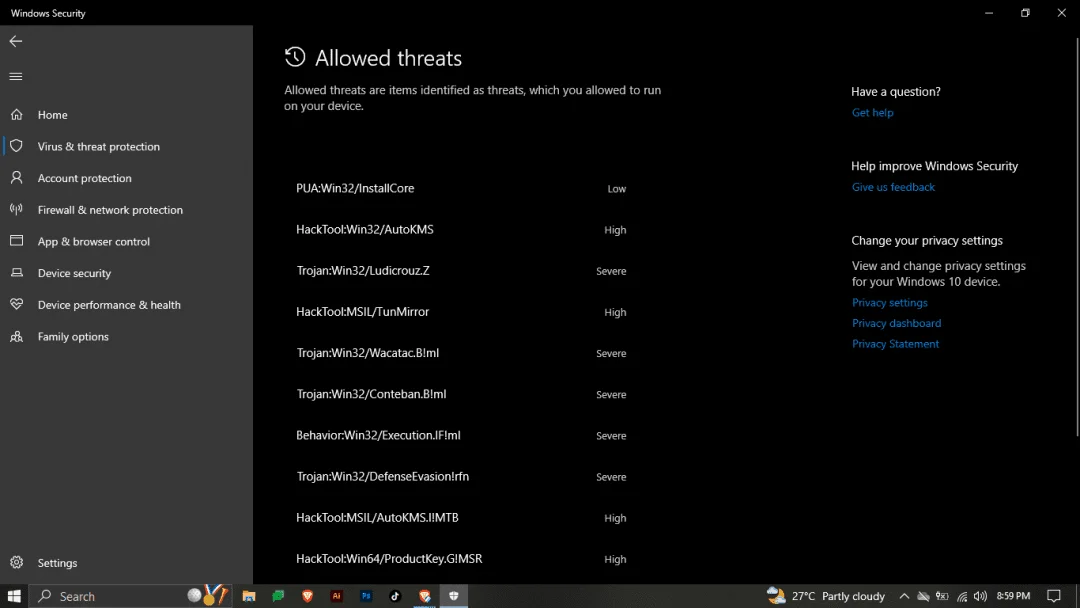Click the Device performance heart icon
This screenshot has height=608, width=1080.
coord(17,304)
